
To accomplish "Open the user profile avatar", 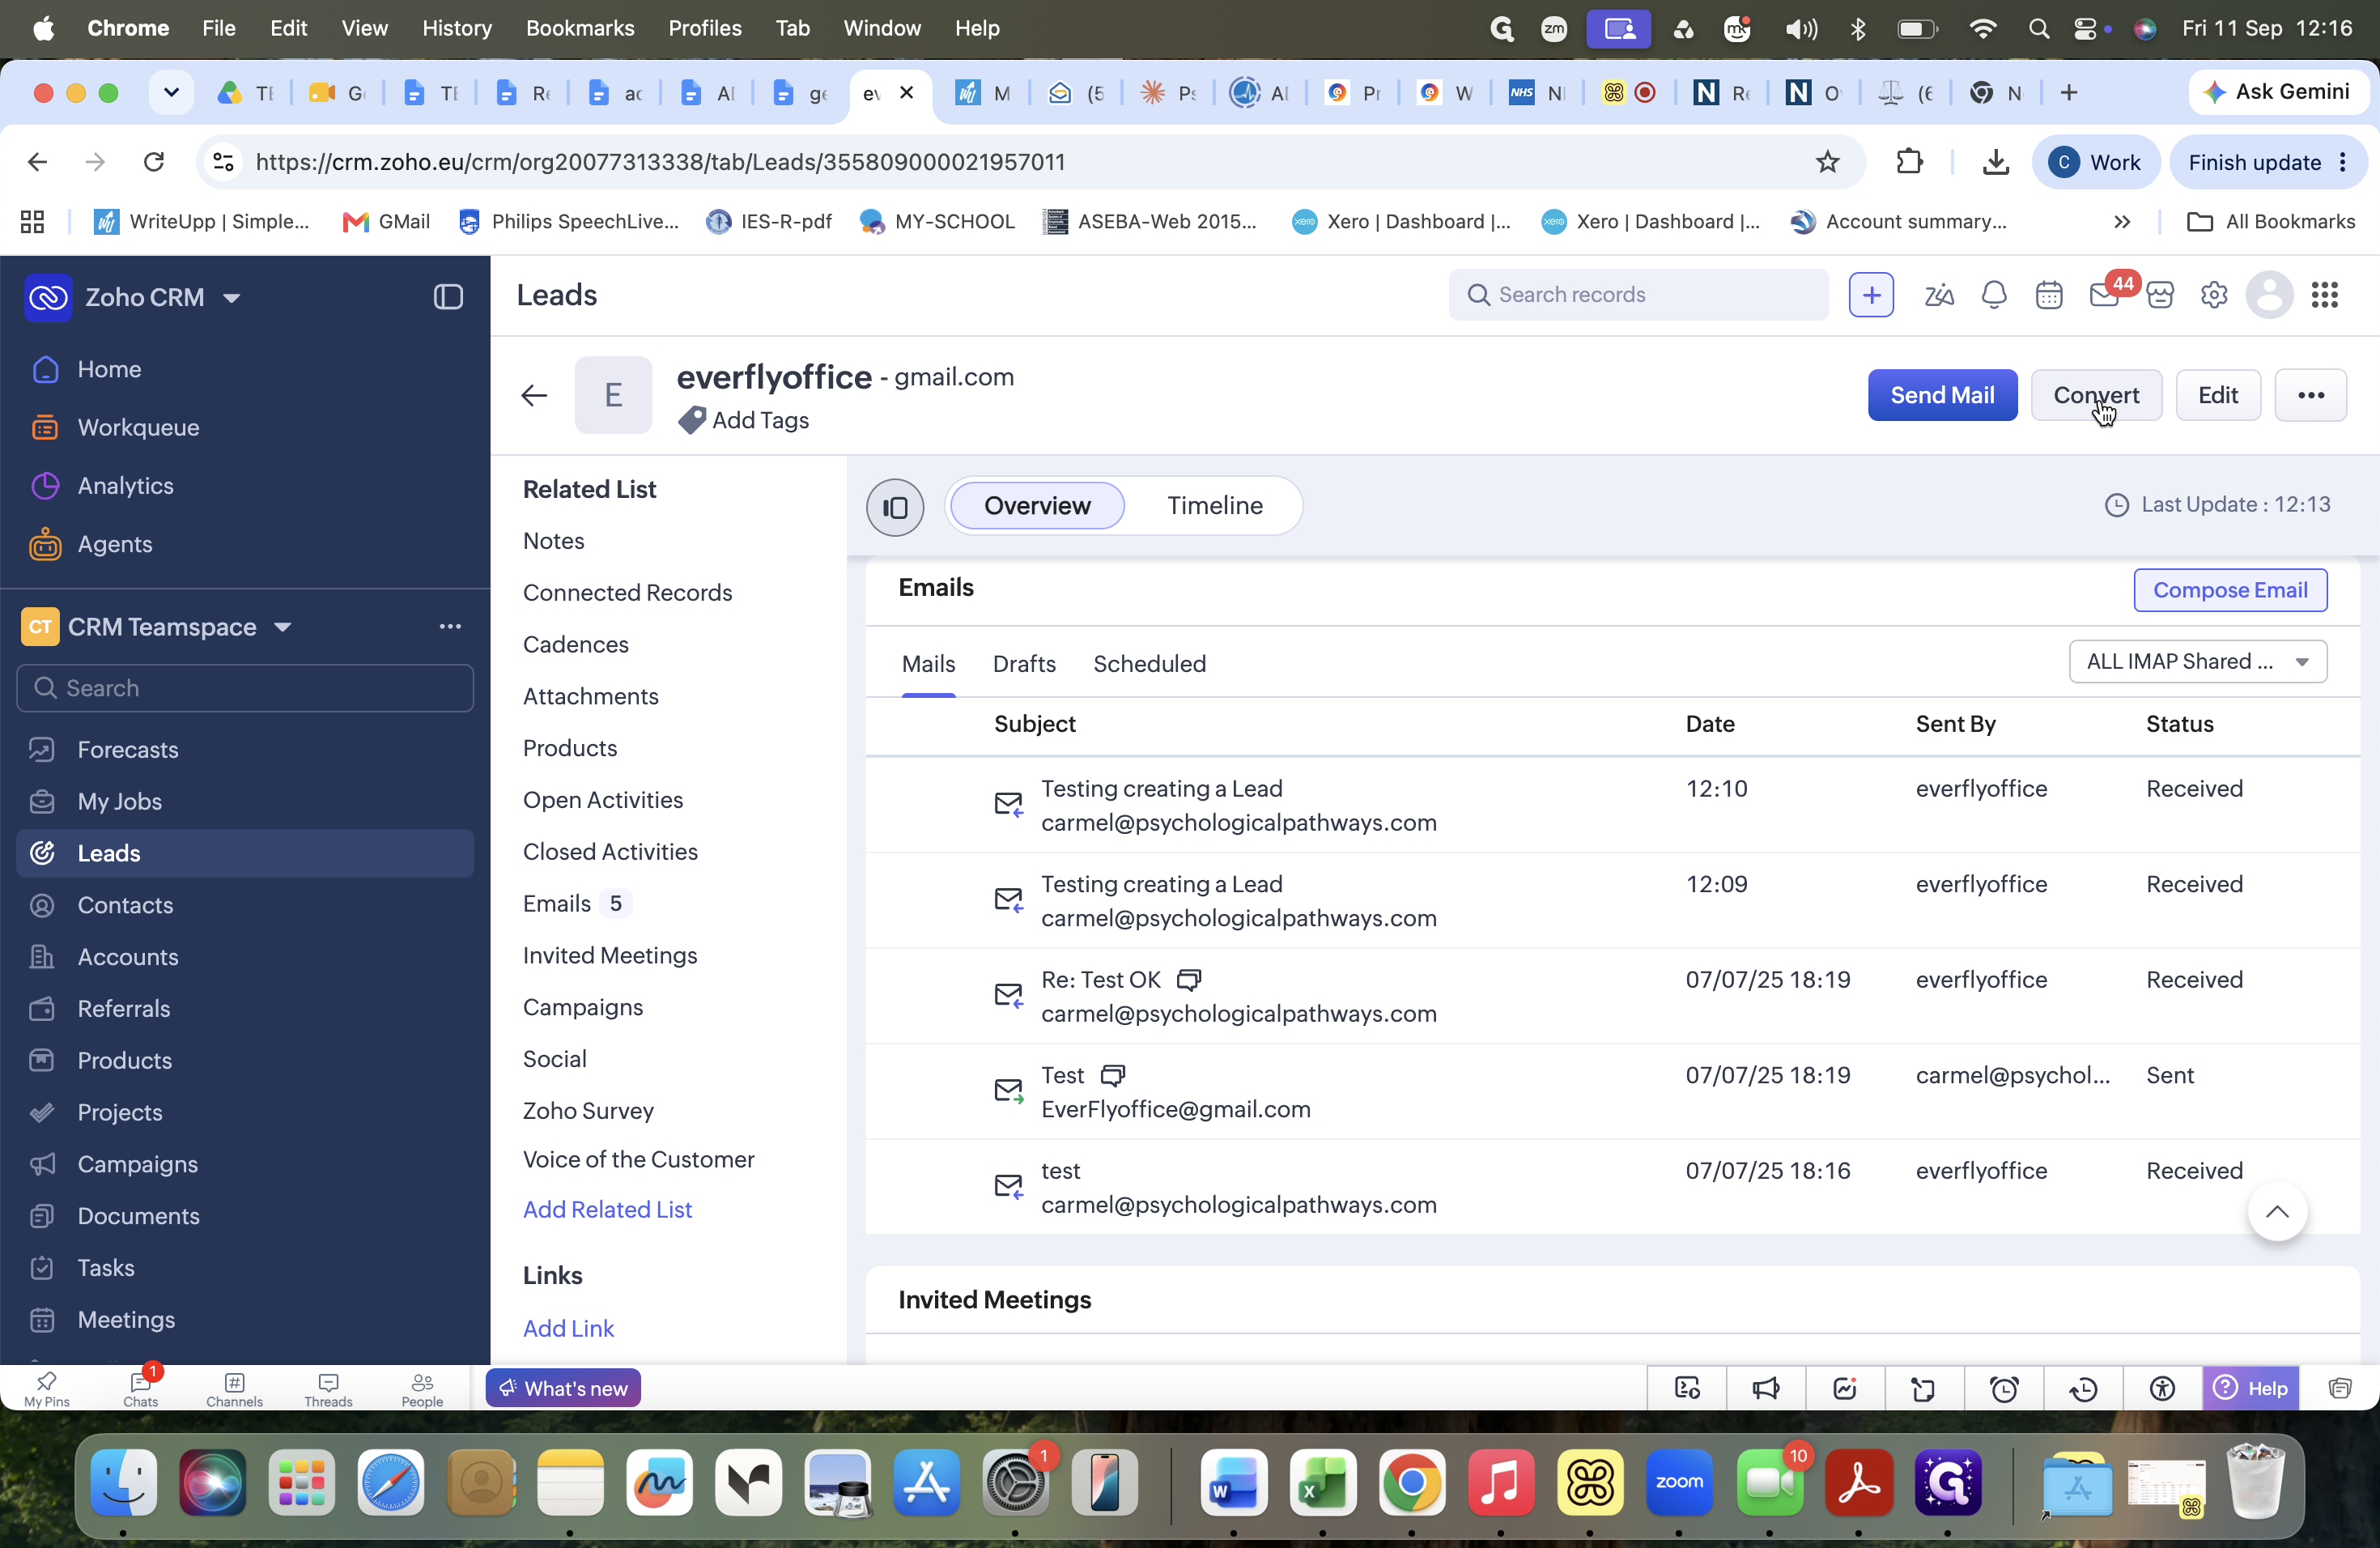I will pyautogui.click(x=2269, y=295).
